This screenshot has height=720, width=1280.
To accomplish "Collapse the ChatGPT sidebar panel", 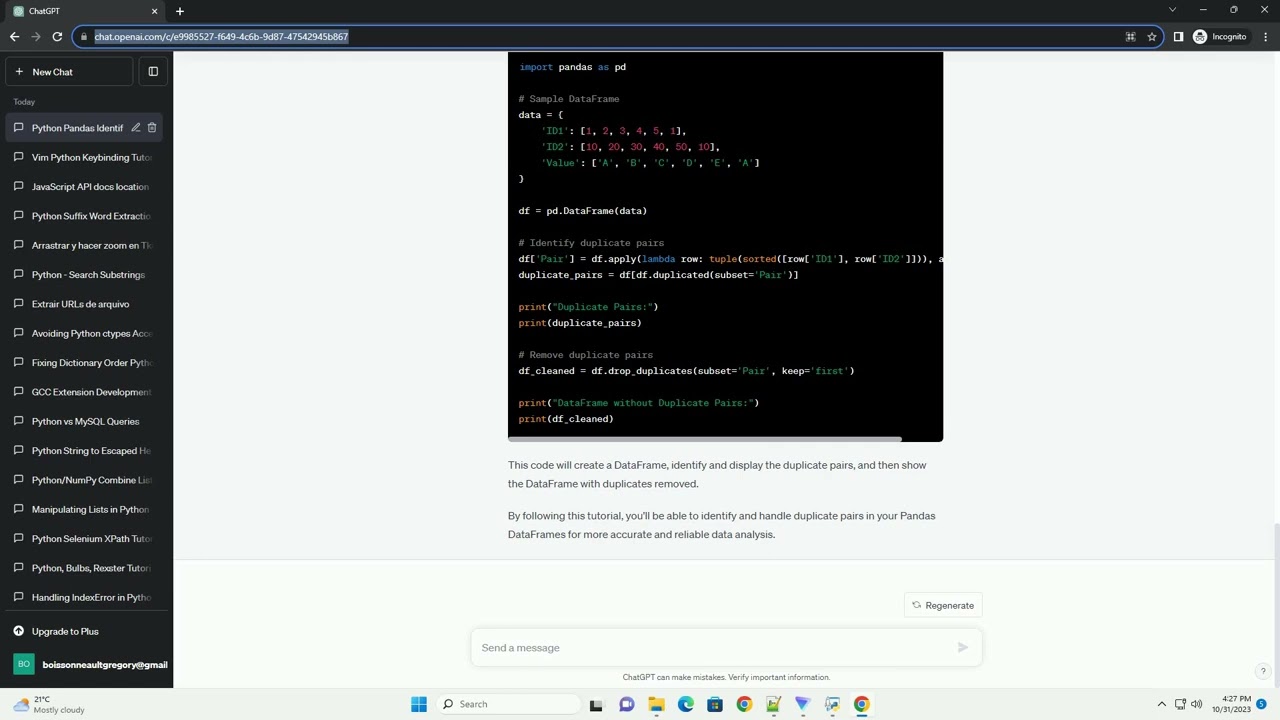I will [x=153, y=72].
